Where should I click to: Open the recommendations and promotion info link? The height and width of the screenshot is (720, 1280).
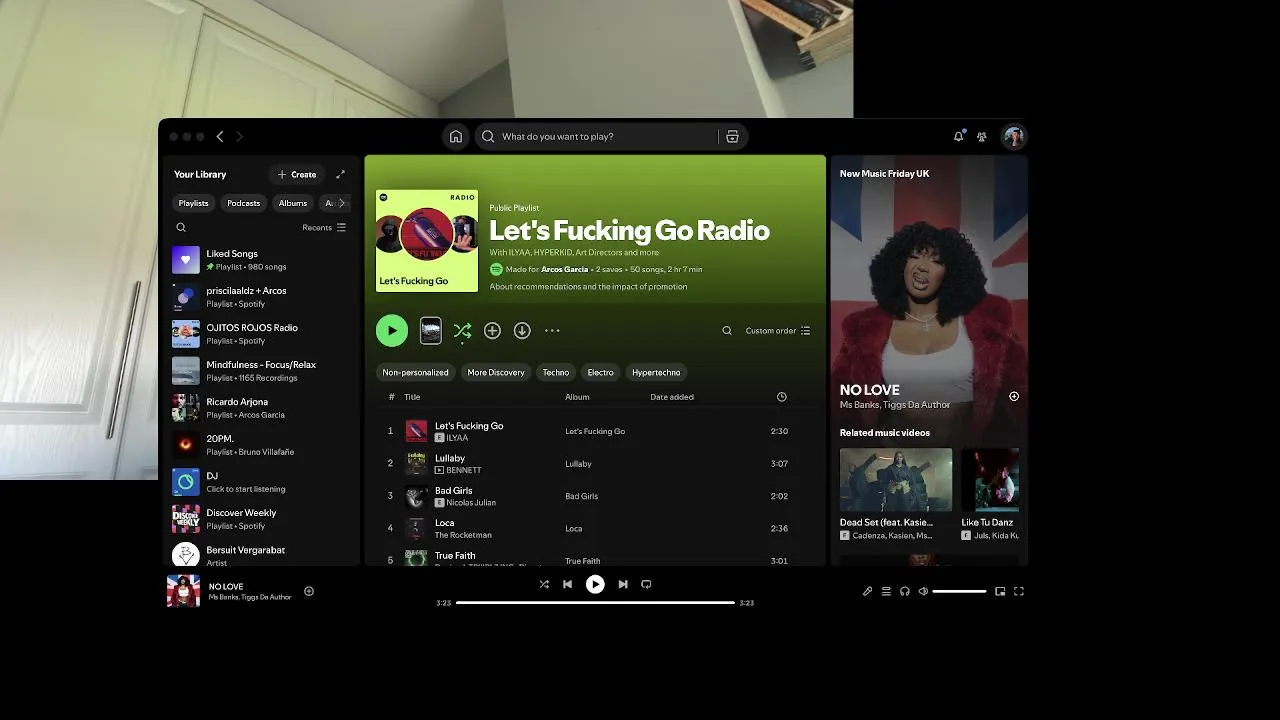tap(588, 287)
